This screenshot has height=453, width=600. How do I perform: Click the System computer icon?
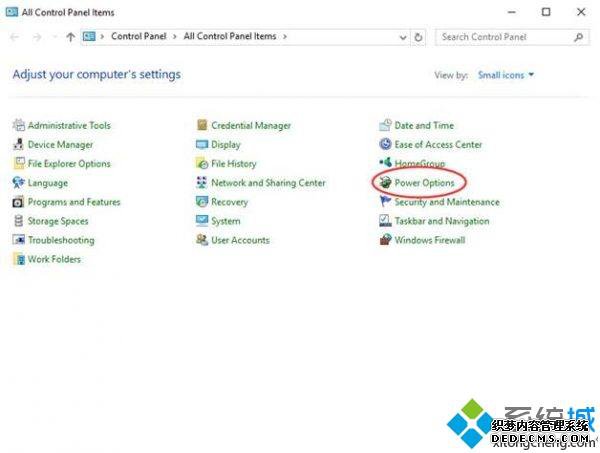pyautogui.click(x=202, y=221)
